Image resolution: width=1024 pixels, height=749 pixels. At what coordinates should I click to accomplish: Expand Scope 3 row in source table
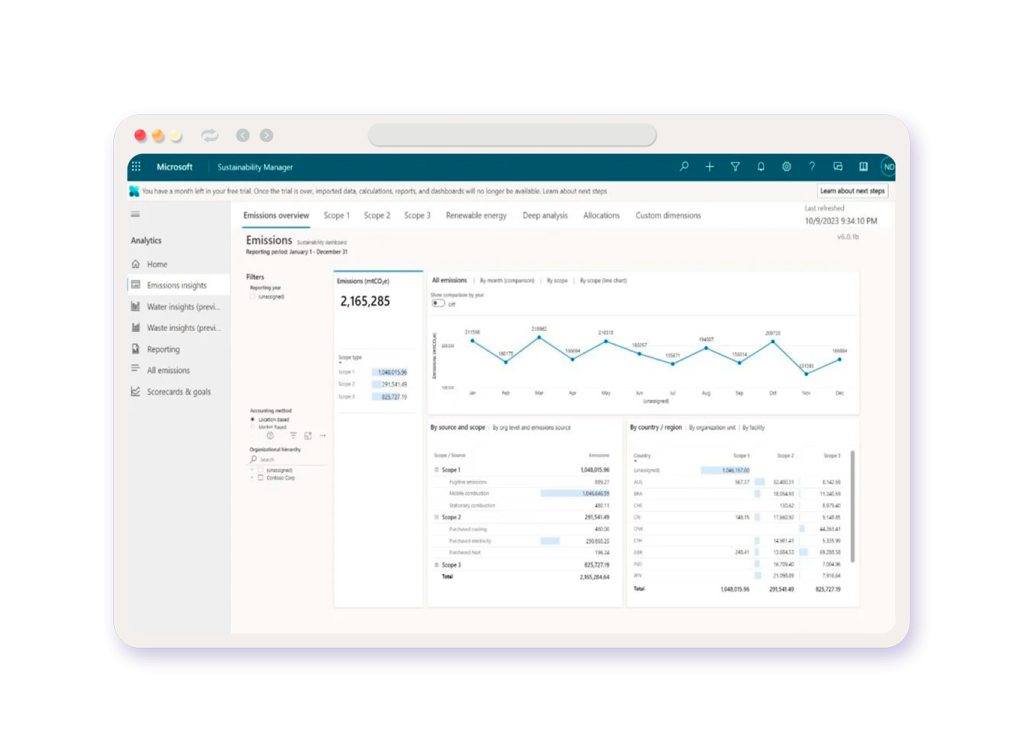[x=436, y=565]
